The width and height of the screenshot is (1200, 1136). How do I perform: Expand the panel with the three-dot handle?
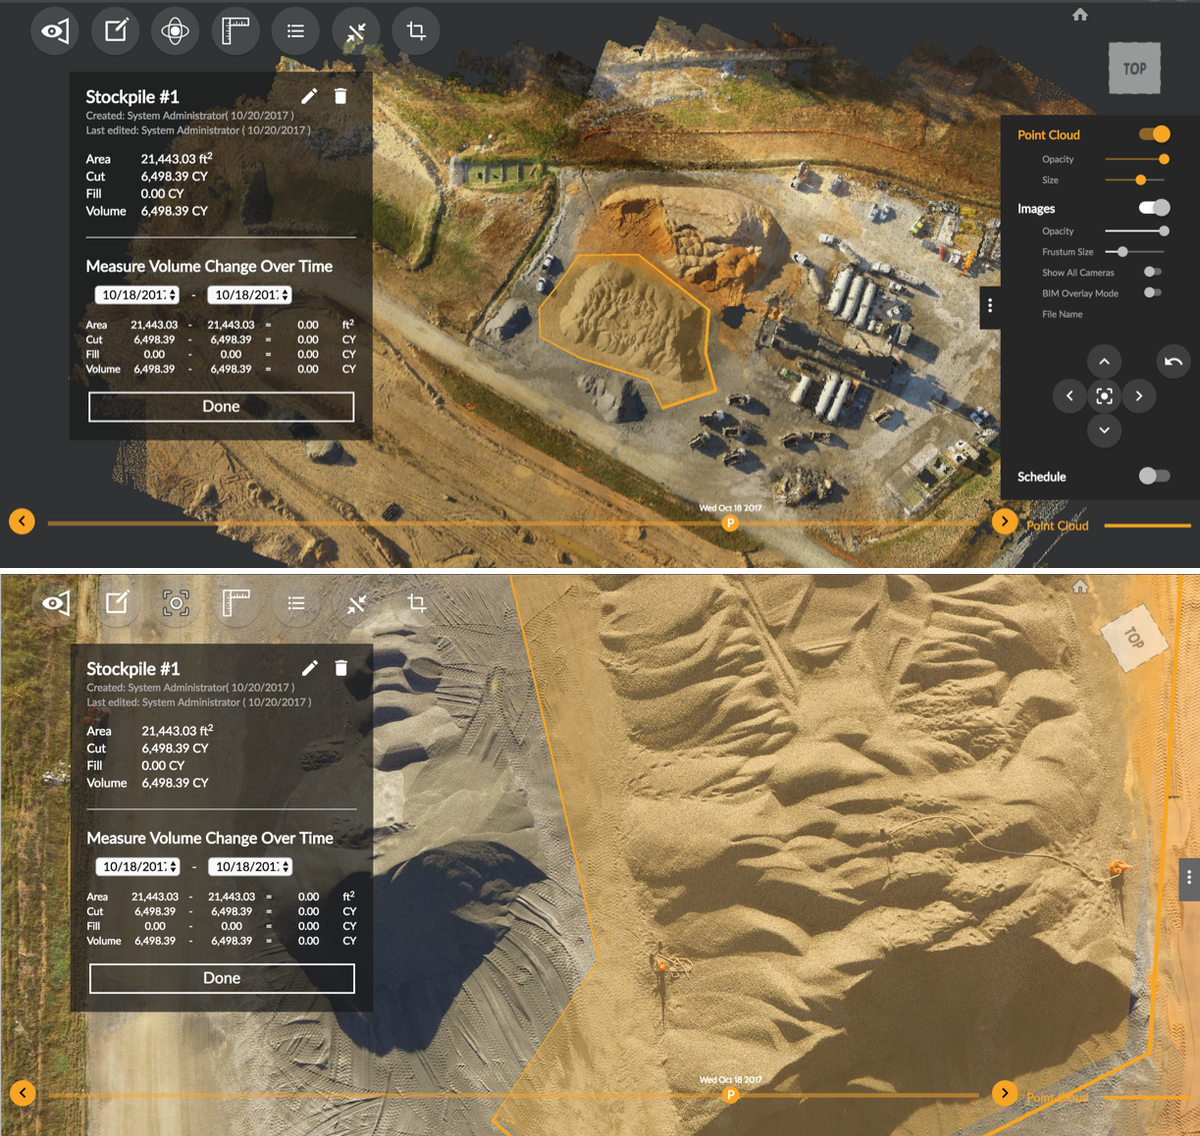click(990, 307)
